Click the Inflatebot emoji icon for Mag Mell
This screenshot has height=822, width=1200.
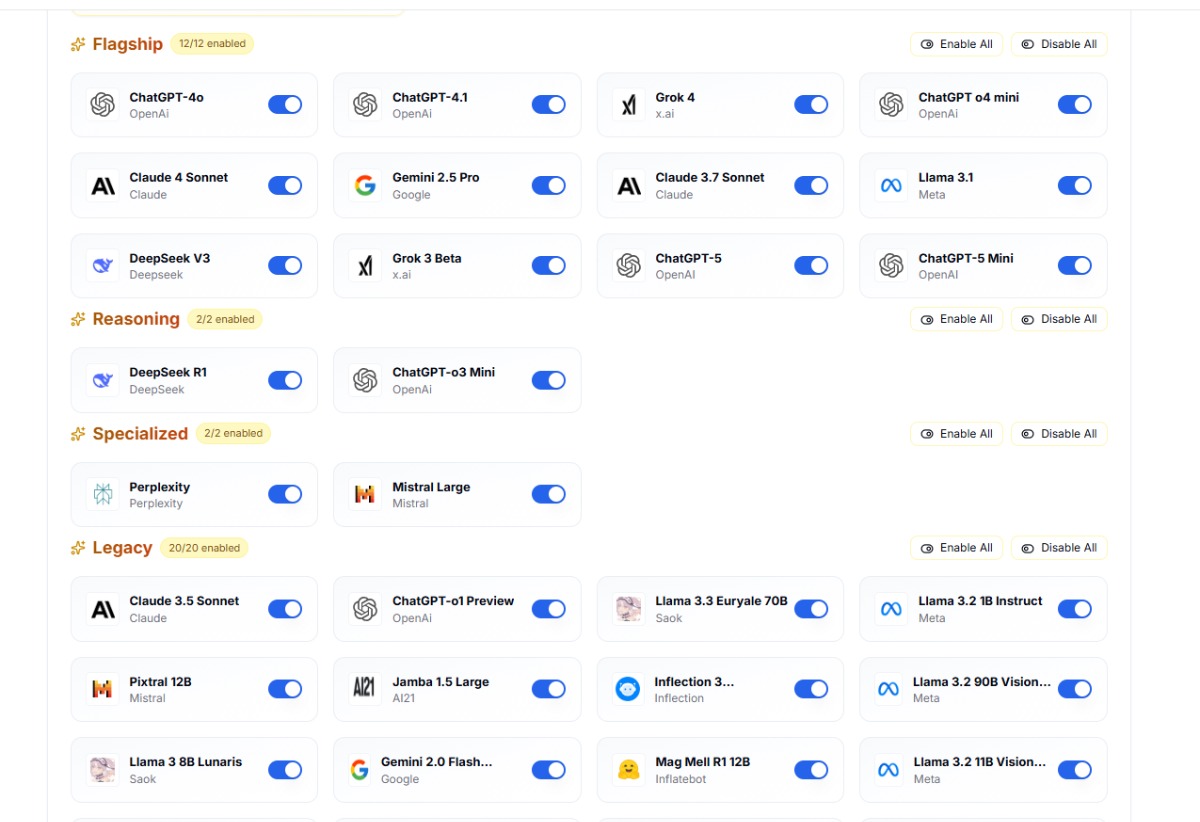628,770
